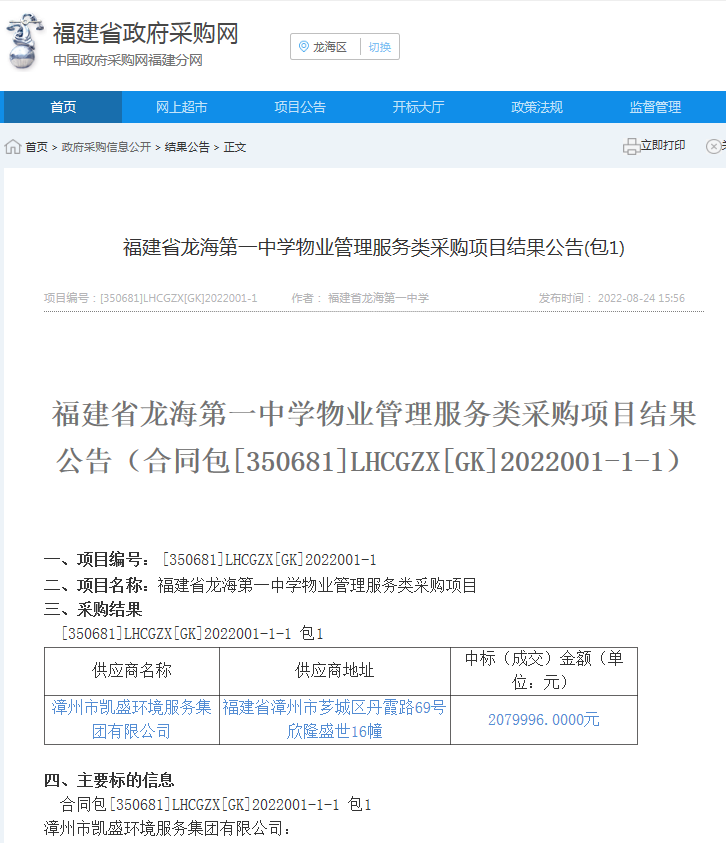Click the circled X close icon at right

pos(713,146)
